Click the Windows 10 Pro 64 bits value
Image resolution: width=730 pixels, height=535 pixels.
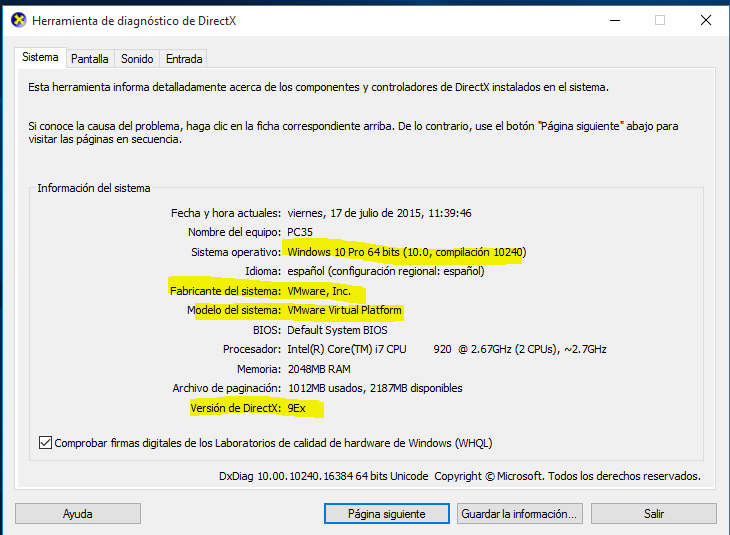(406, 252)
